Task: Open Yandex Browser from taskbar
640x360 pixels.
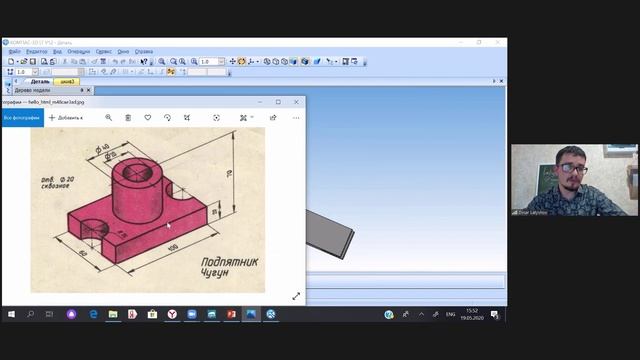Action: point(172,314)
